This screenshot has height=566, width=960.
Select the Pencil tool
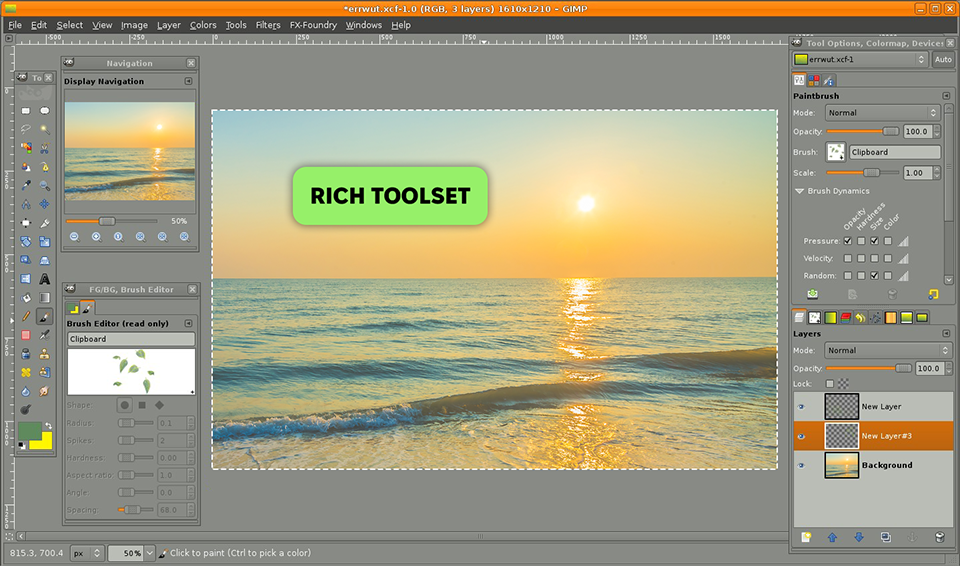point(26,316)
